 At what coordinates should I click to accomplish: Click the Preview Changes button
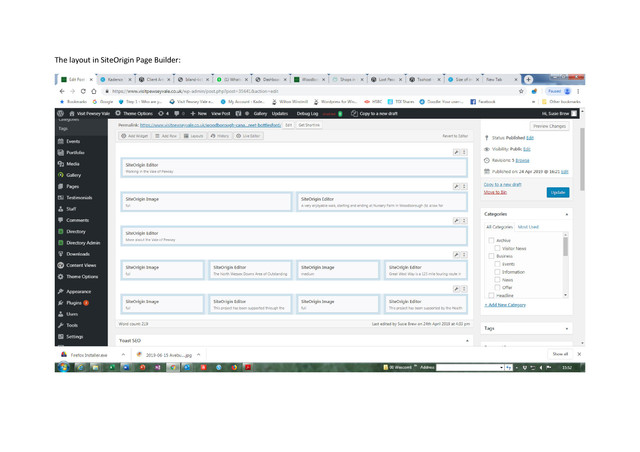point(549,126)
